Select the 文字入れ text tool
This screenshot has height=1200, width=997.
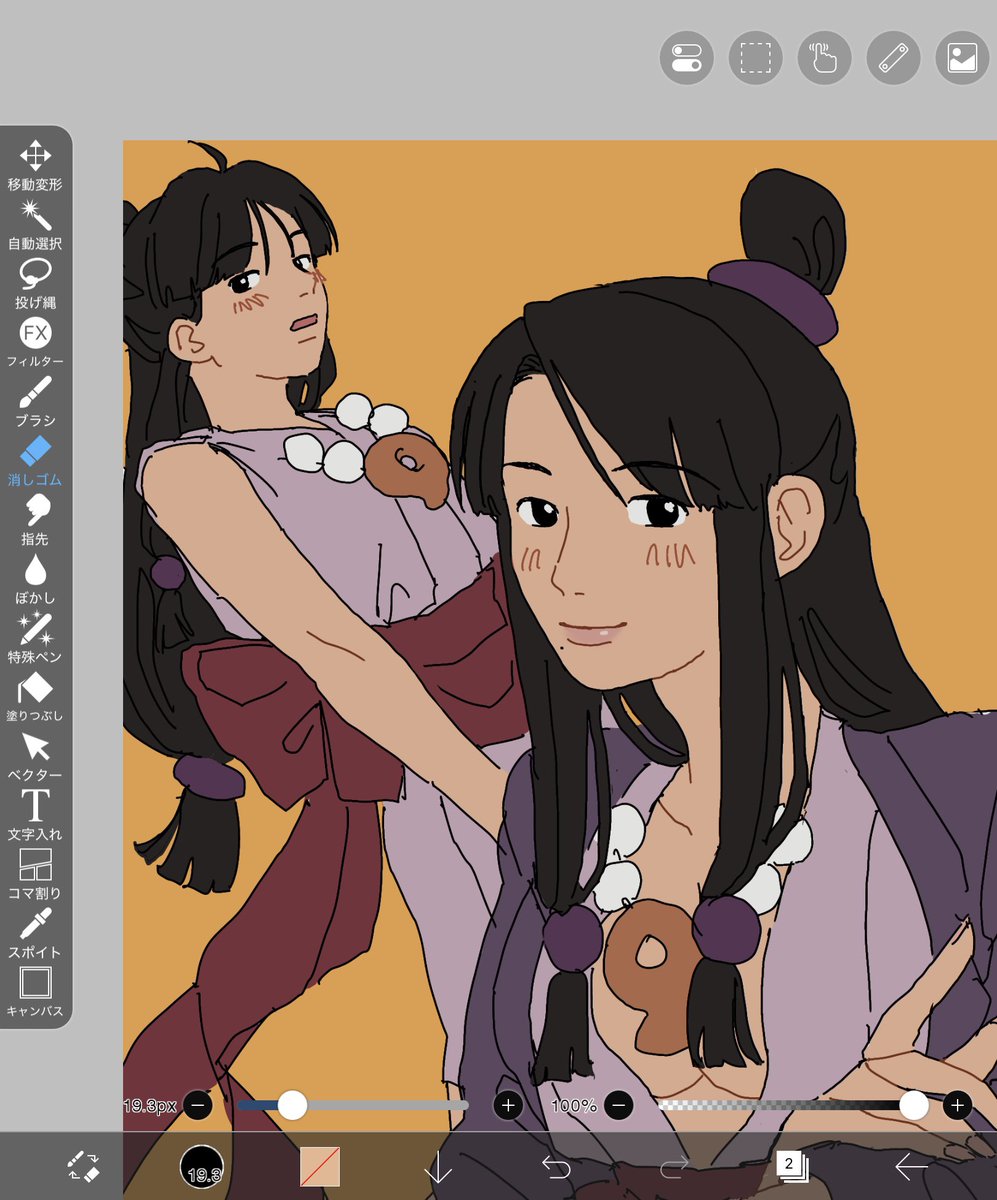tap(35, 815)
